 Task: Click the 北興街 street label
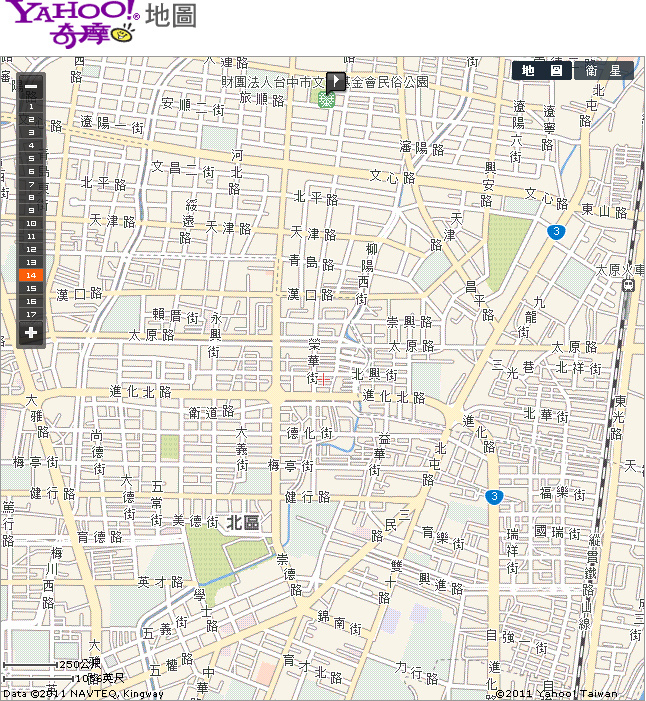point(374,373)
